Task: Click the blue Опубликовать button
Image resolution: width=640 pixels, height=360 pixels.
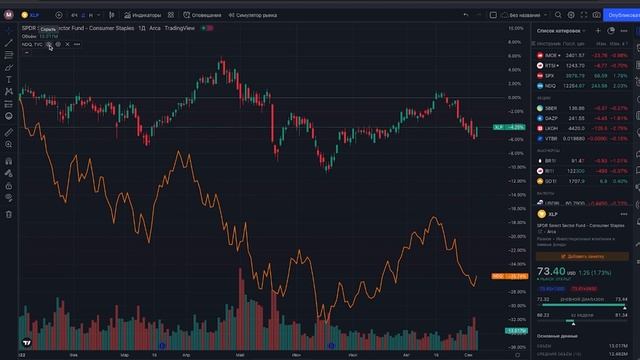Action: pyautogui.click(x=622, y=15)
